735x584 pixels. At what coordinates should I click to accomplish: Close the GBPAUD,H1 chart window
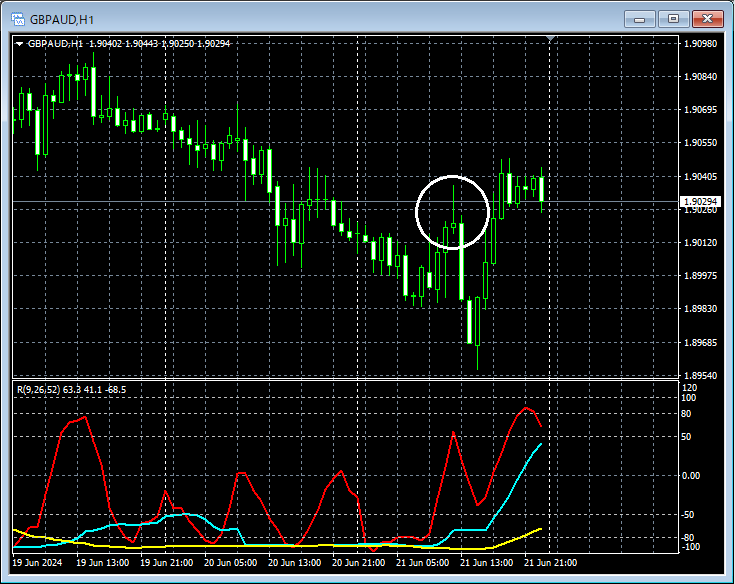[x=707, y=19]
